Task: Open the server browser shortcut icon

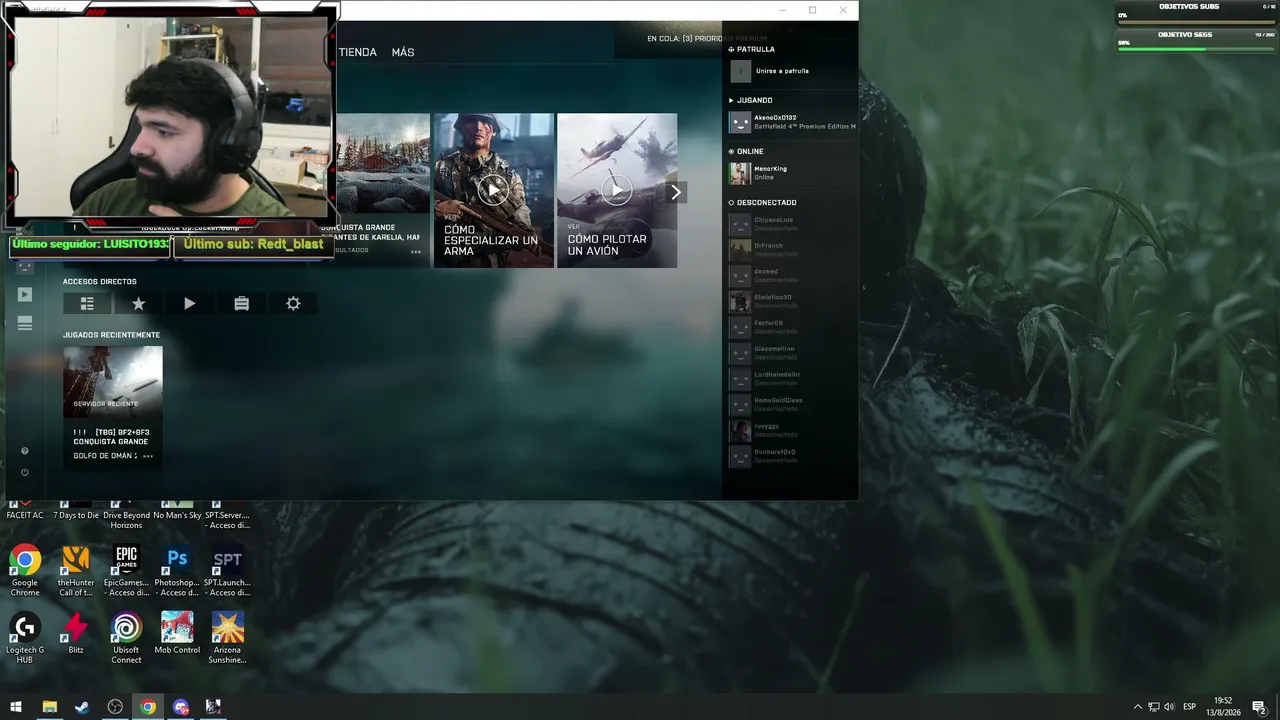Action: tap(87, 303)
